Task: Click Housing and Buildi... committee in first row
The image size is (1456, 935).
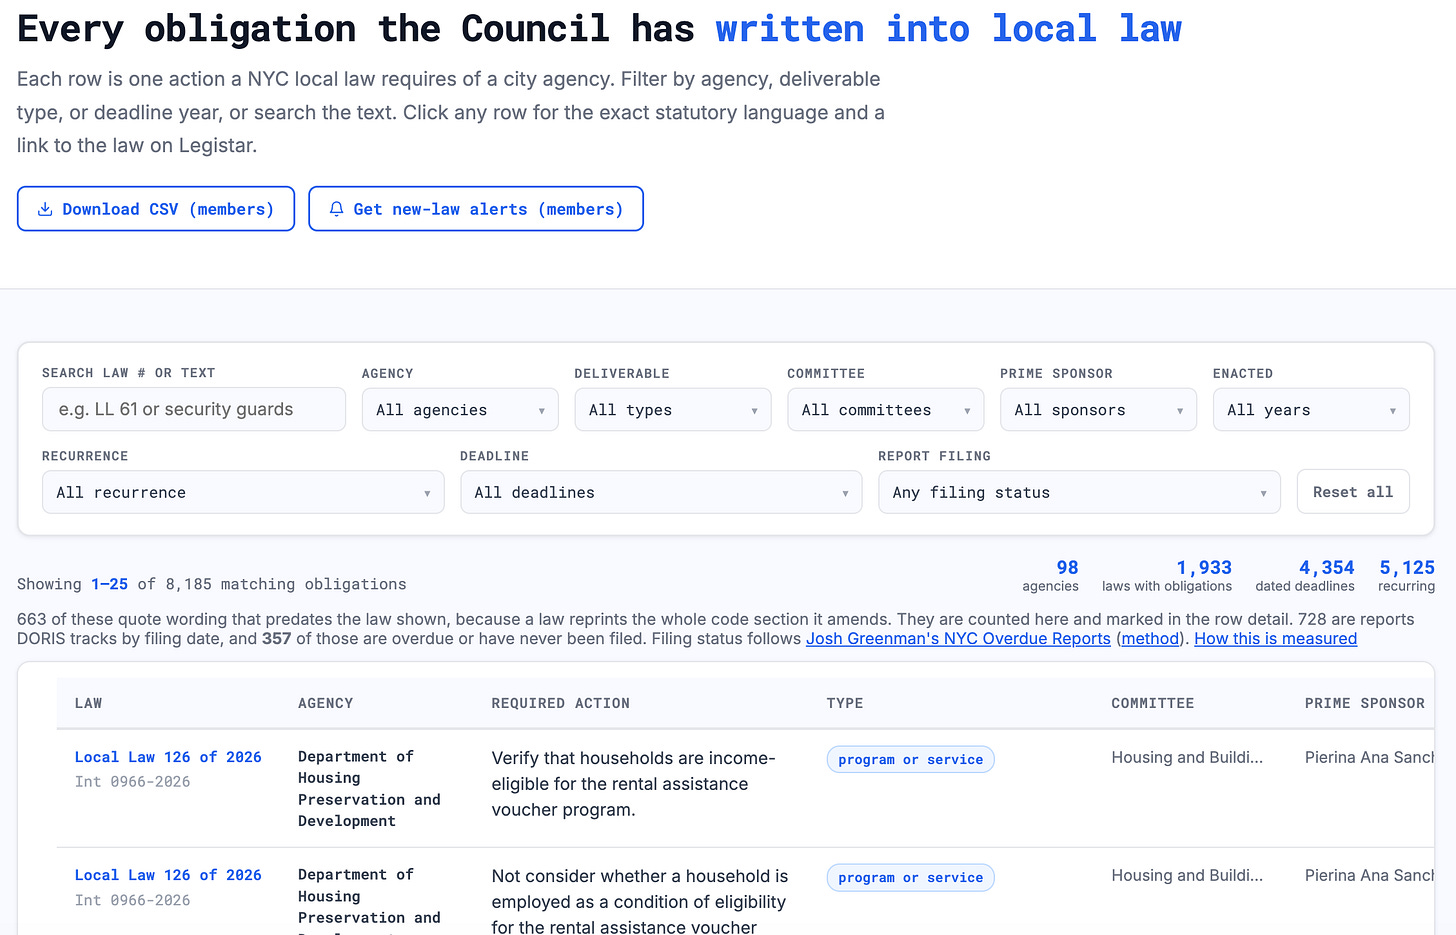Action: [x=1187, y=757]
